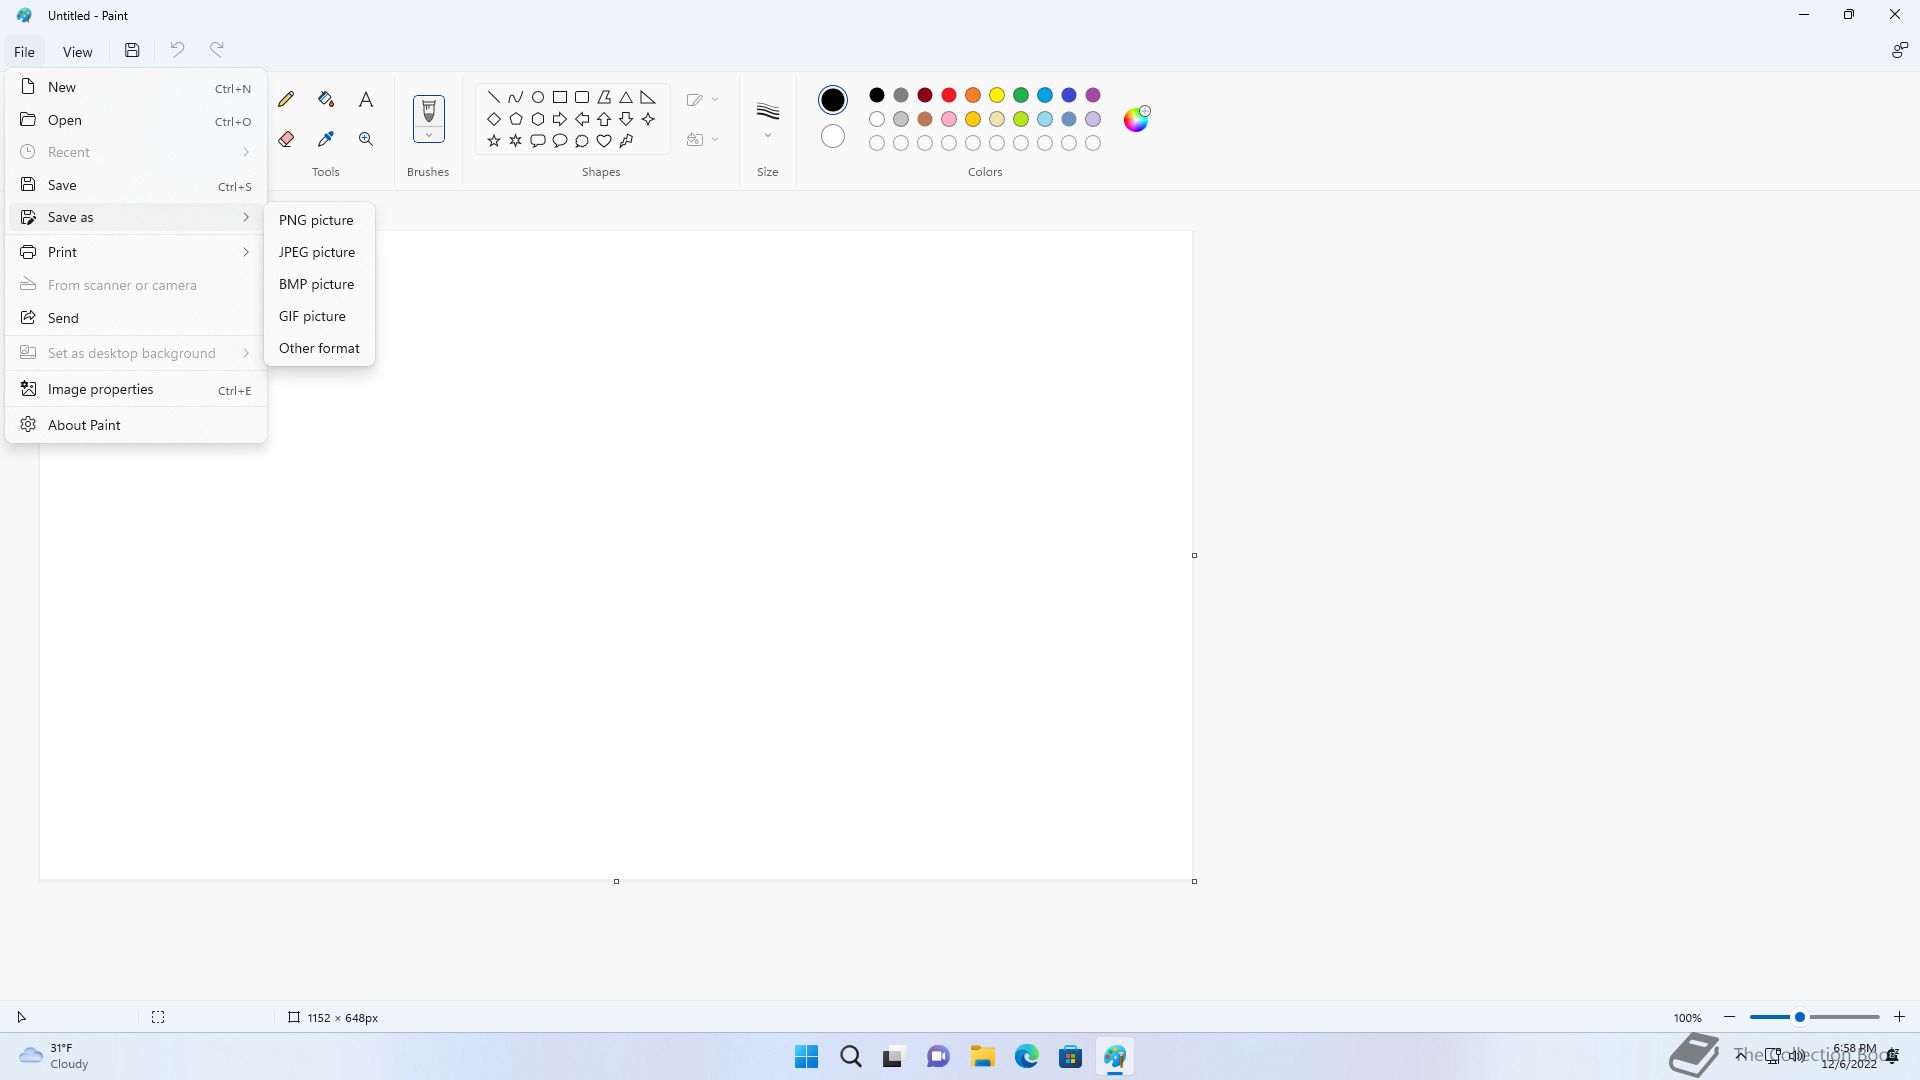This screenshot has width=1920, height=1080.
Task: Toggle the selection icon in status bar
Action: (x=158, y=1017)
